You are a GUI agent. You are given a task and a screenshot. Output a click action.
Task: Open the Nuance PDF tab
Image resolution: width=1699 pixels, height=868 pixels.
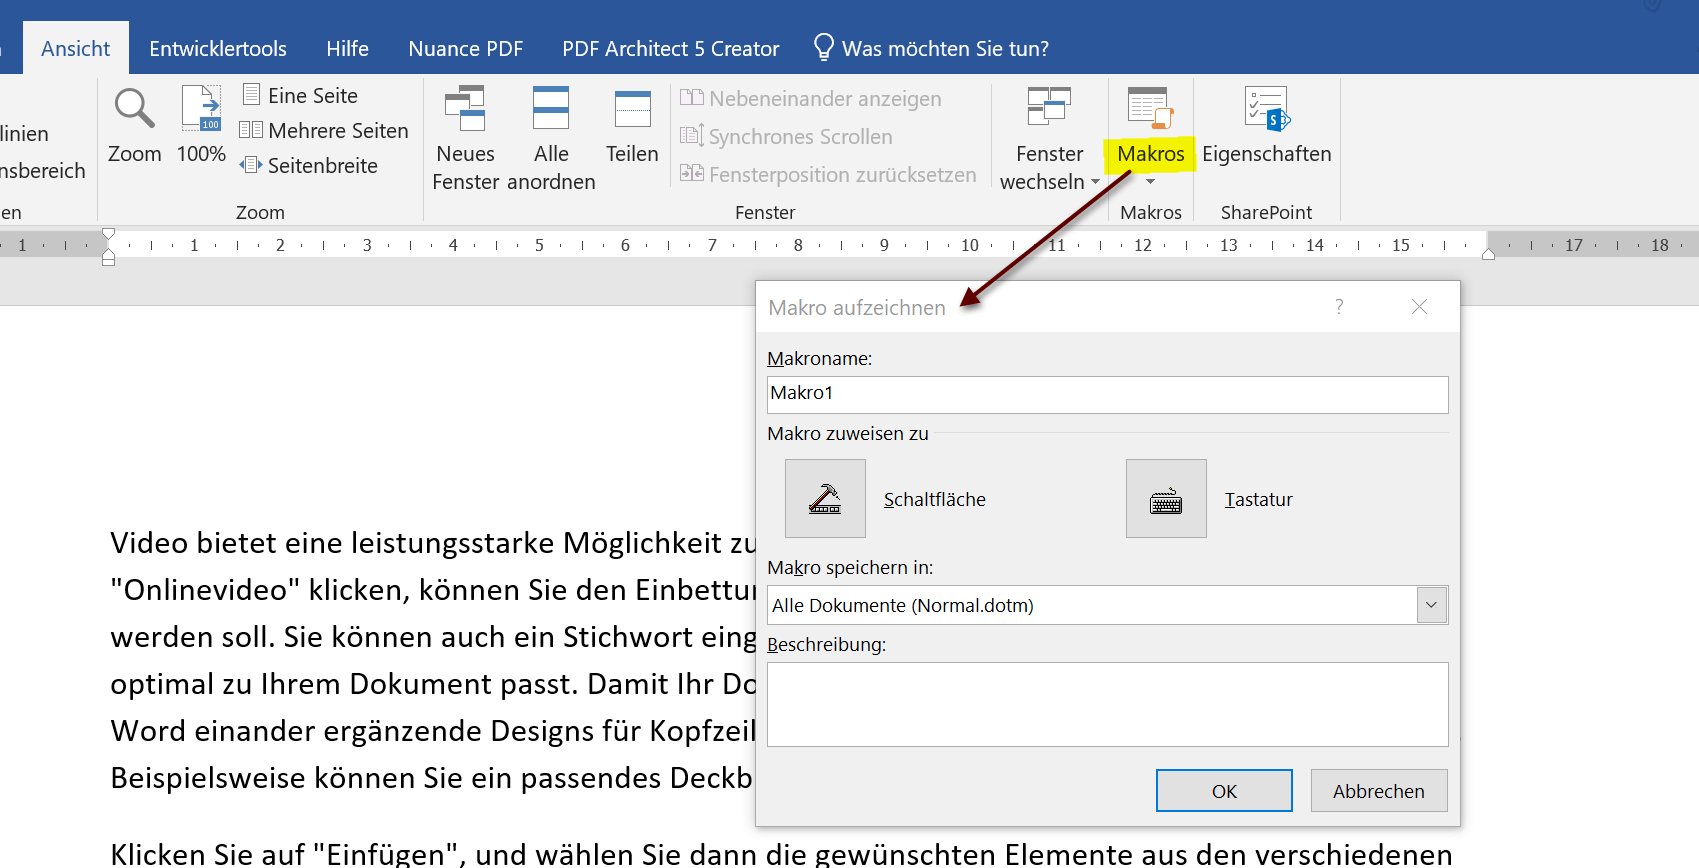(x=465, y=48)
